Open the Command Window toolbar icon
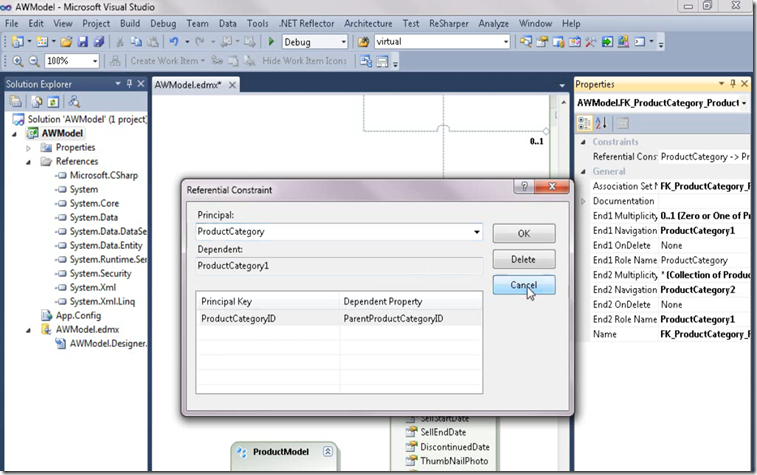 pyautogui.click(x=640, y=42)
